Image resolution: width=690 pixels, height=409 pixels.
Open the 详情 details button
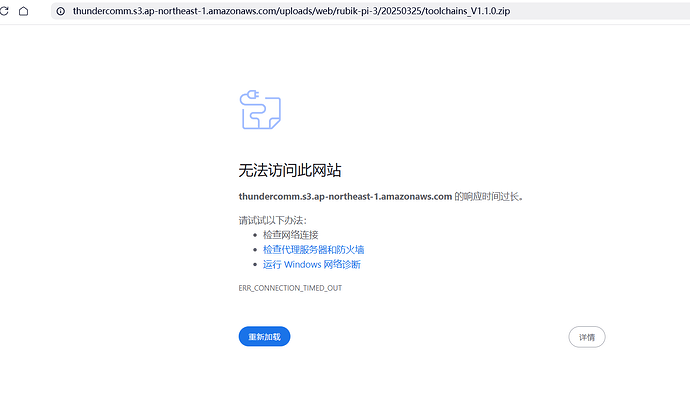pyautogui.click(x=586, y=337)
